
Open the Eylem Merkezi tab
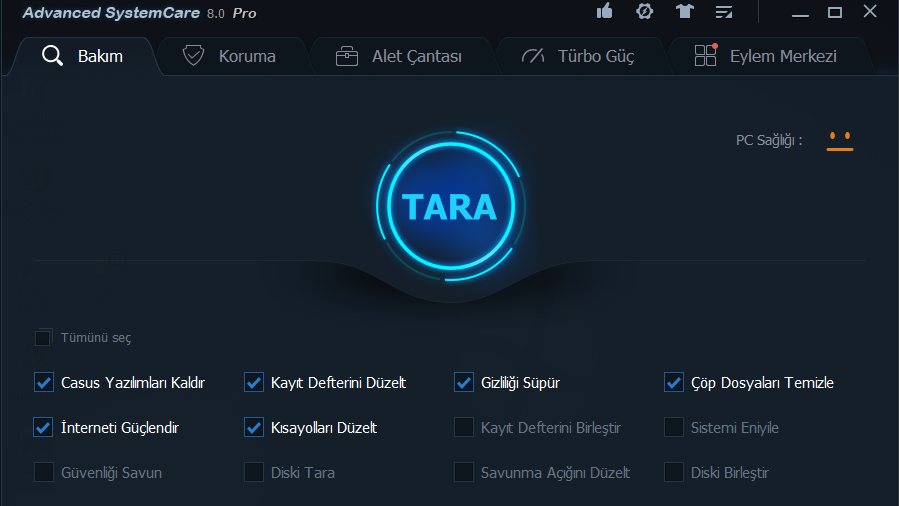765,56
